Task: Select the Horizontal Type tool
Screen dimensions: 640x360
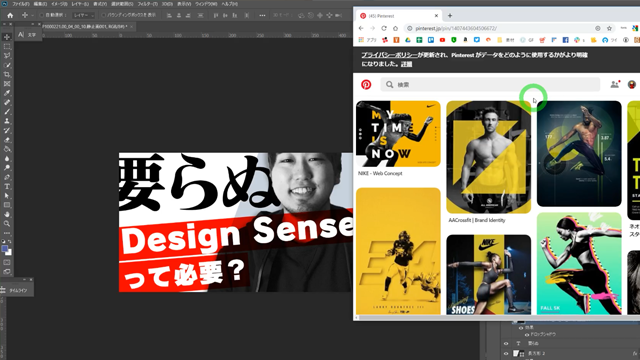Action: click(x=7, y=187)
